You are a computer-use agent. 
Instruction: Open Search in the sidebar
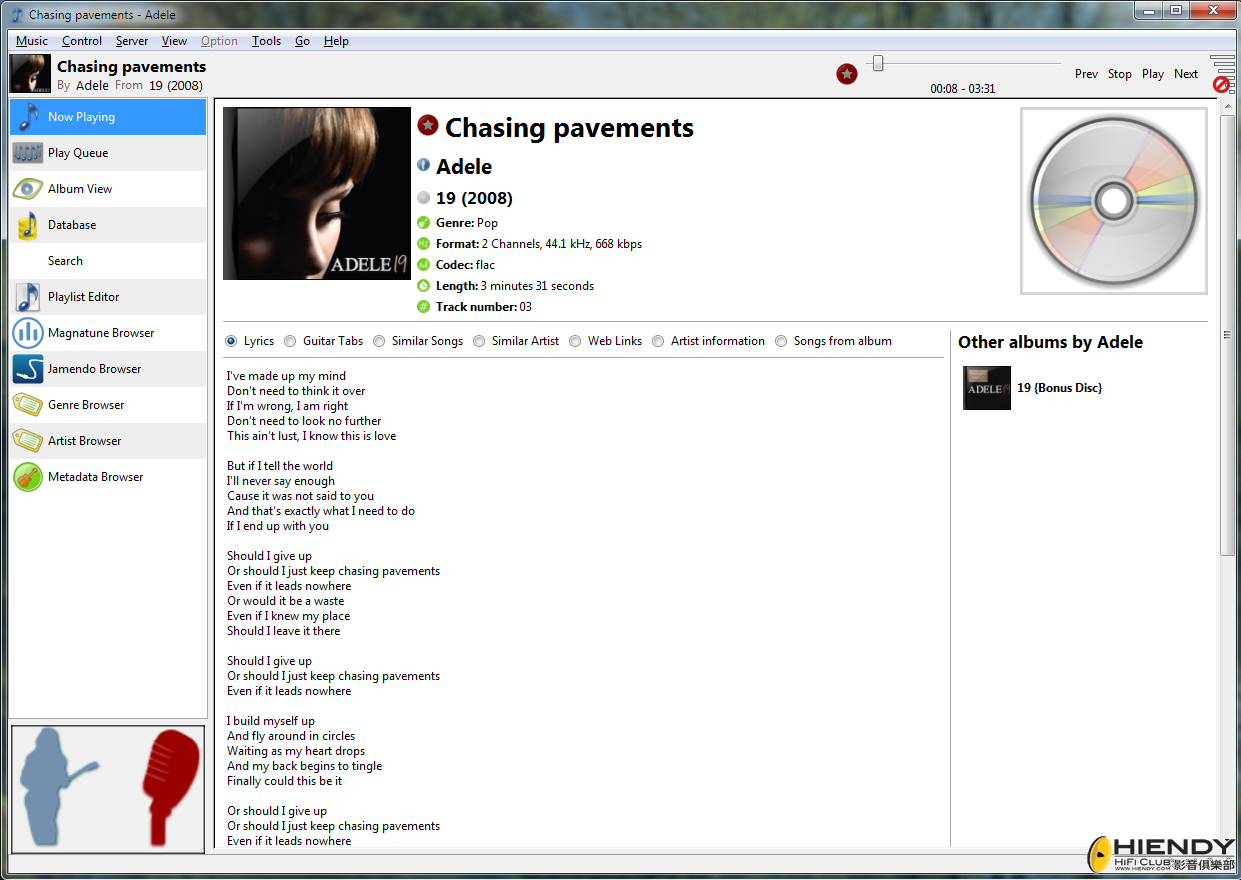(x=65, y=261)
